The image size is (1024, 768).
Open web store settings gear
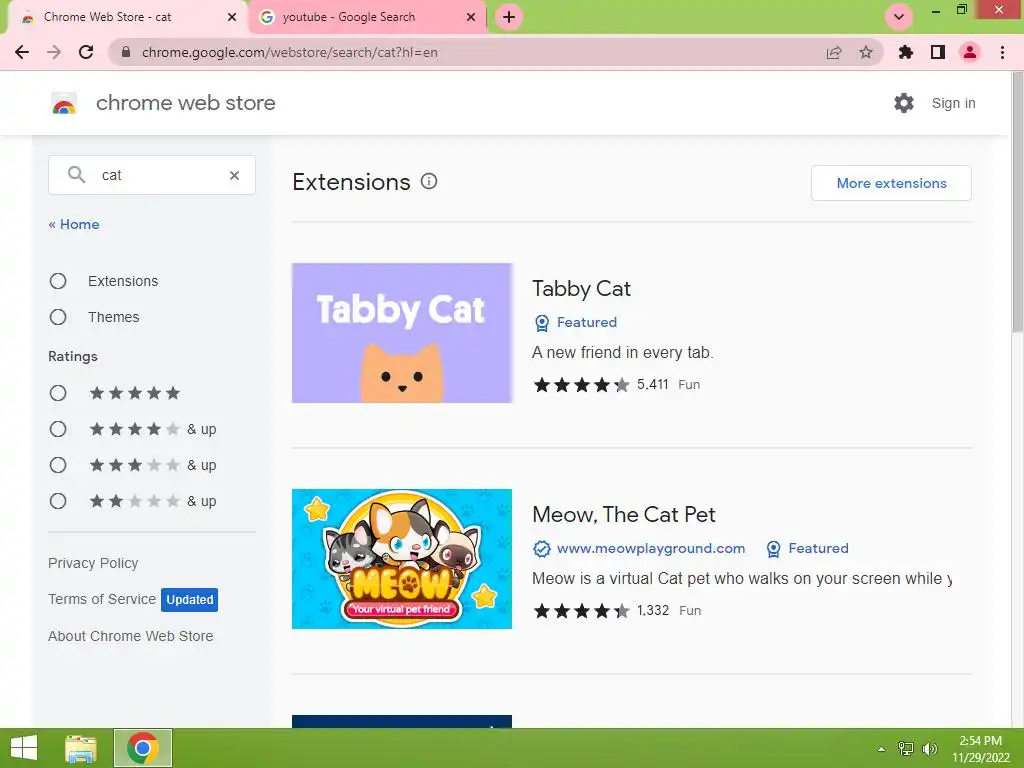pyautogui.click(x=904, y=103)
